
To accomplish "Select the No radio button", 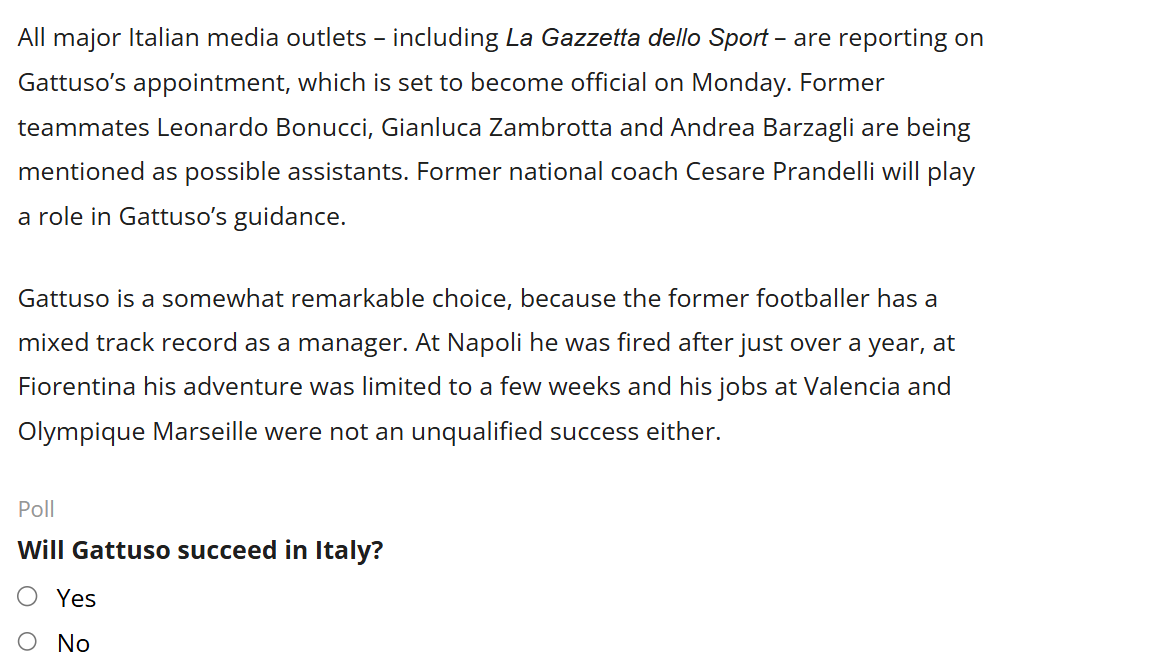I will [x=27, y=642].
